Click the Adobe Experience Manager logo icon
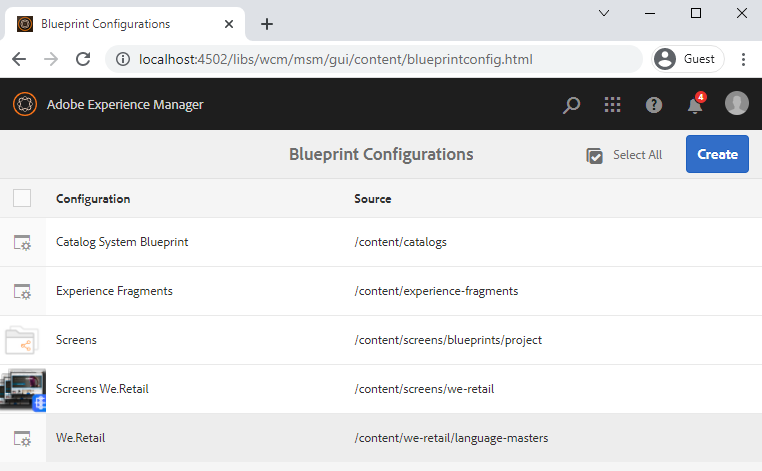 point(25,104)
